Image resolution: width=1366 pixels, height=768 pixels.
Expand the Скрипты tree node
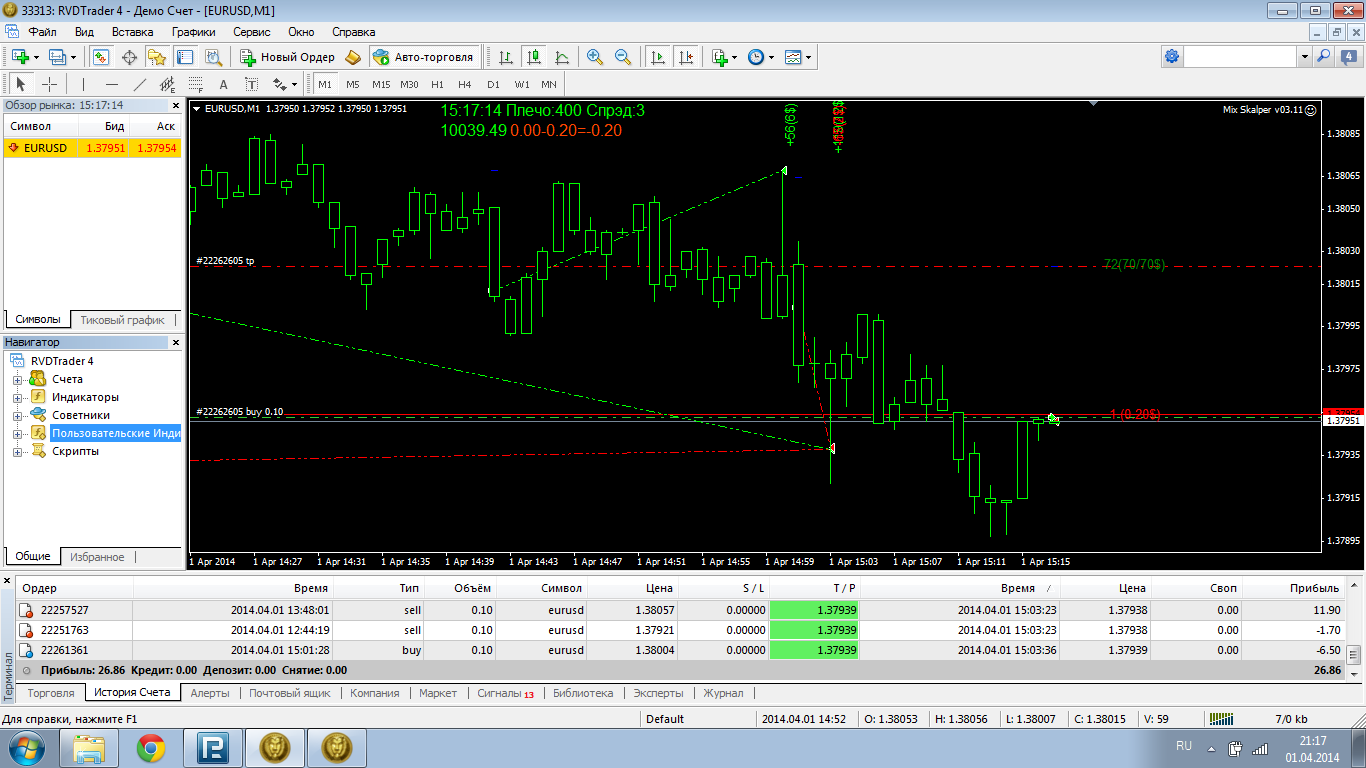17,452
